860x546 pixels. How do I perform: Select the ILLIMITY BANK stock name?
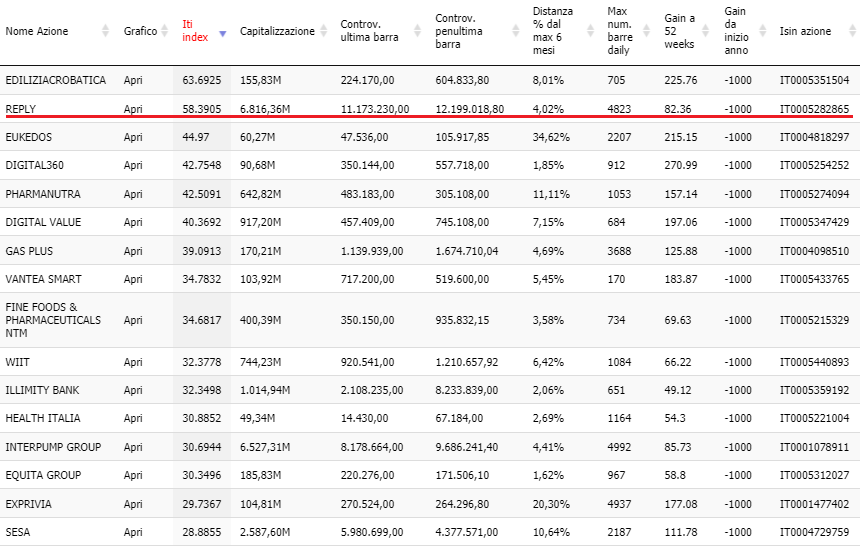click(42, 390)
